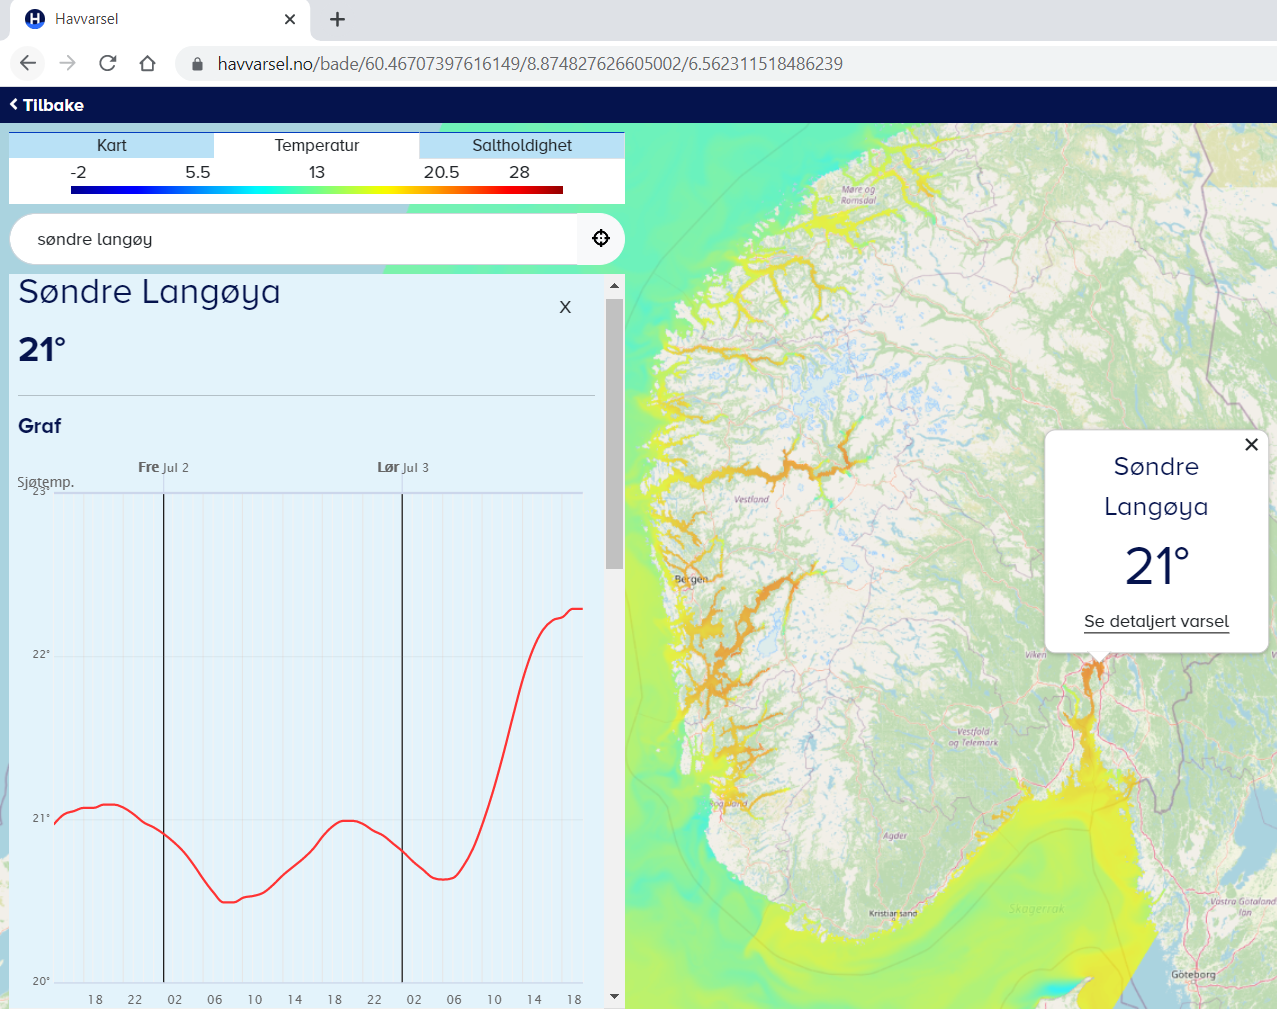The width and height of the screenshot is (1277, 1009).
Task: Open a new tab with the plus icon
Action: click(337, 19)
